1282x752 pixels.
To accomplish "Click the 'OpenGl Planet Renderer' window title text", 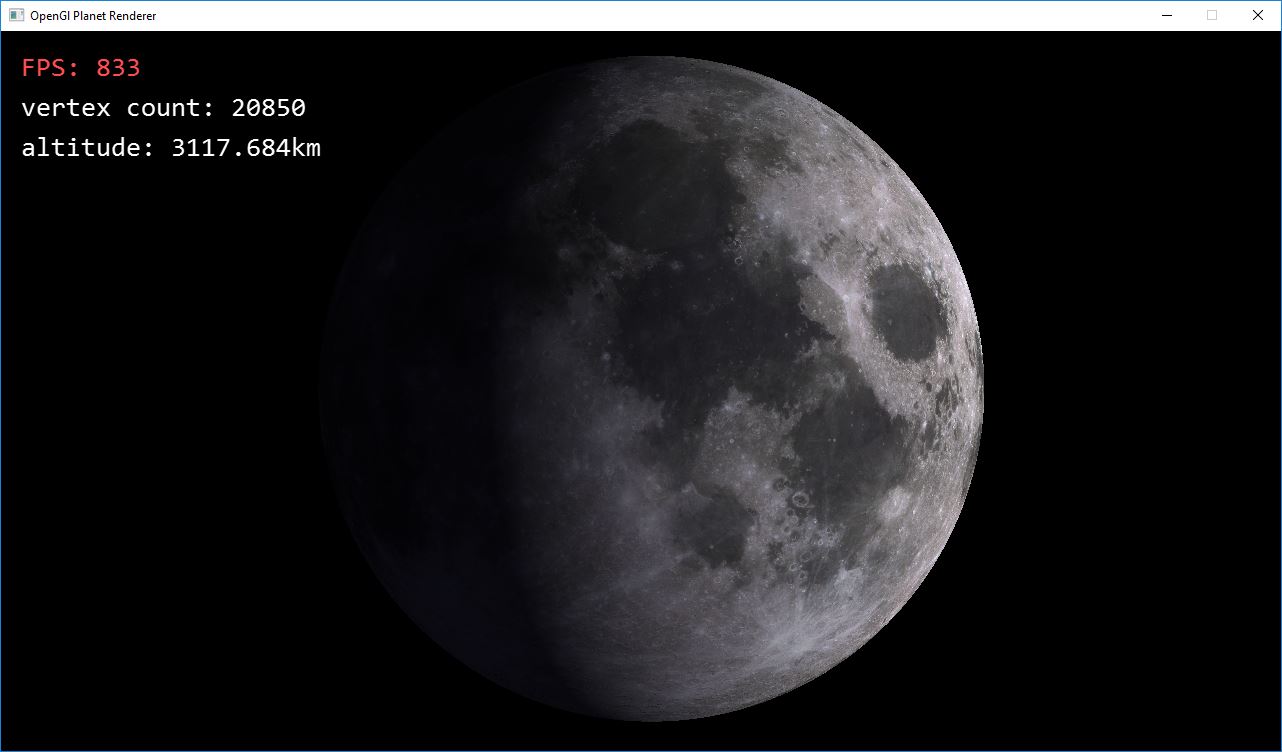I will [x=92, y=16].
